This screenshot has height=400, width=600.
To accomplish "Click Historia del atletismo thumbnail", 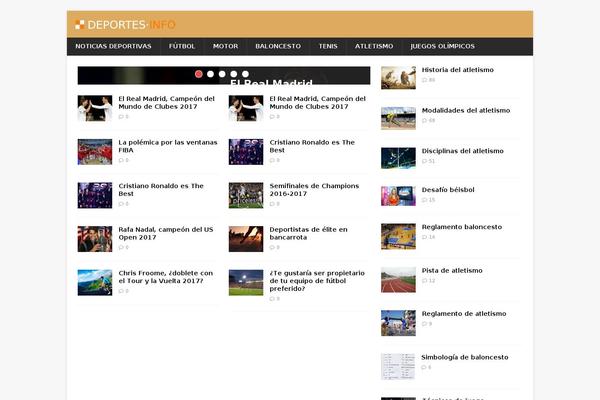I will (398, 78).
